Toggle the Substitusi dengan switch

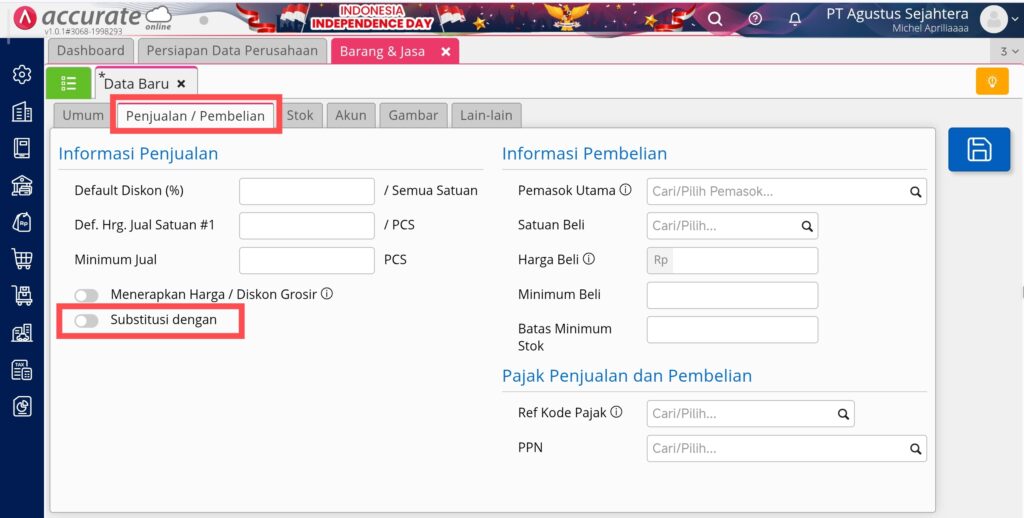pyautogui.click(x=87, y=321)
